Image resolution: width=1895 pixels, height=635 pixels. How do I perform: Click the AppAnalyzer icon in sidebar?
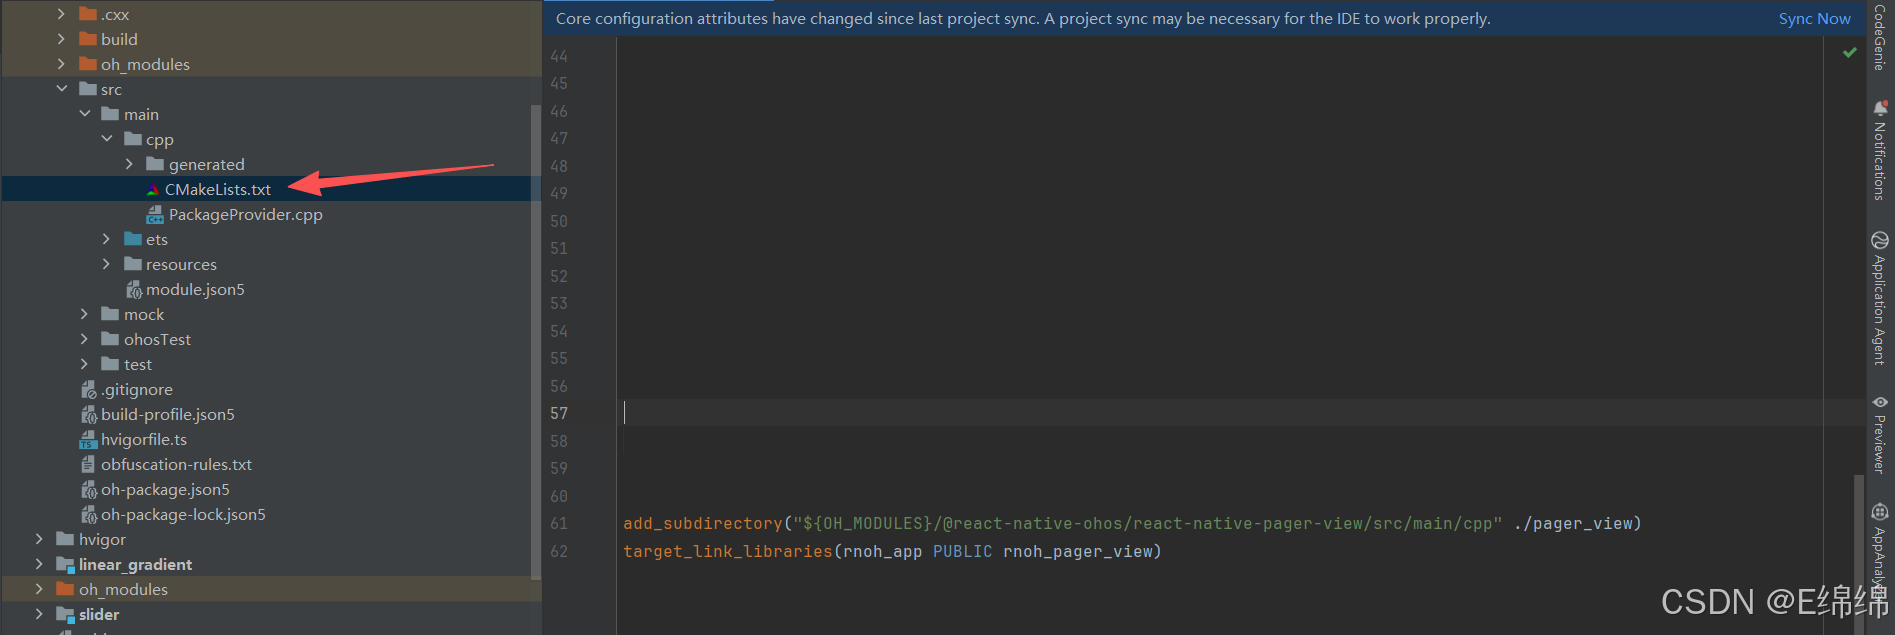[1880, 512]
